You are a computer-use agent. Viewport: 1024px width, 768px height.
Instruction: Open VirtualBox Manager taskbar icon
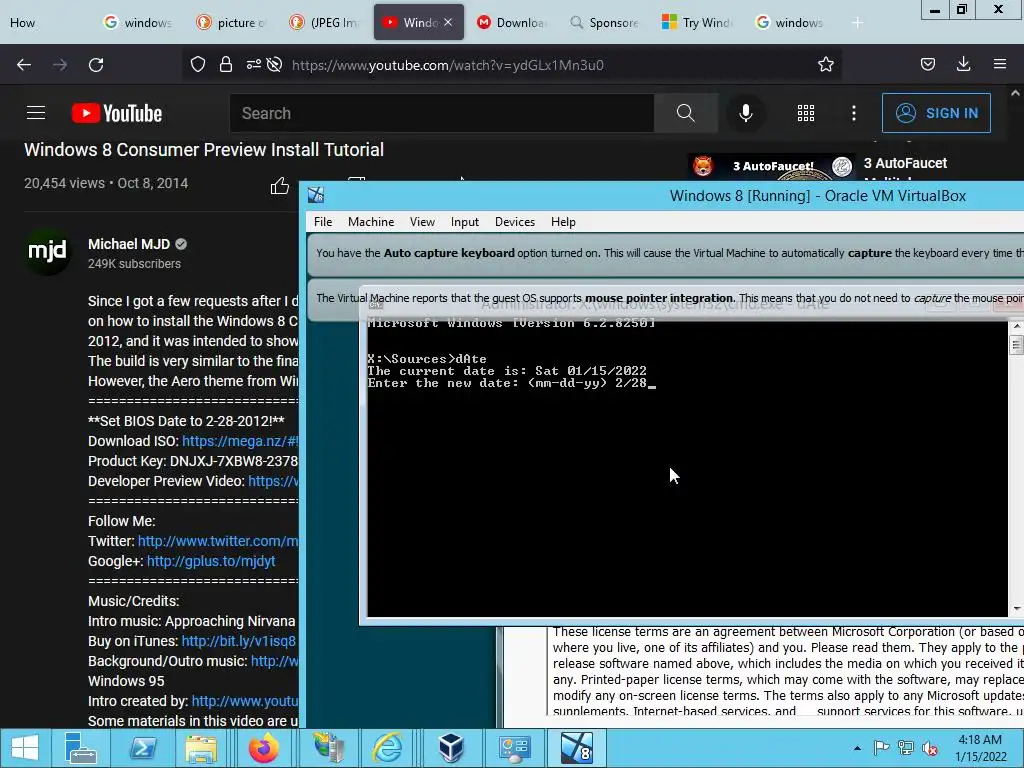click(451, 748)
